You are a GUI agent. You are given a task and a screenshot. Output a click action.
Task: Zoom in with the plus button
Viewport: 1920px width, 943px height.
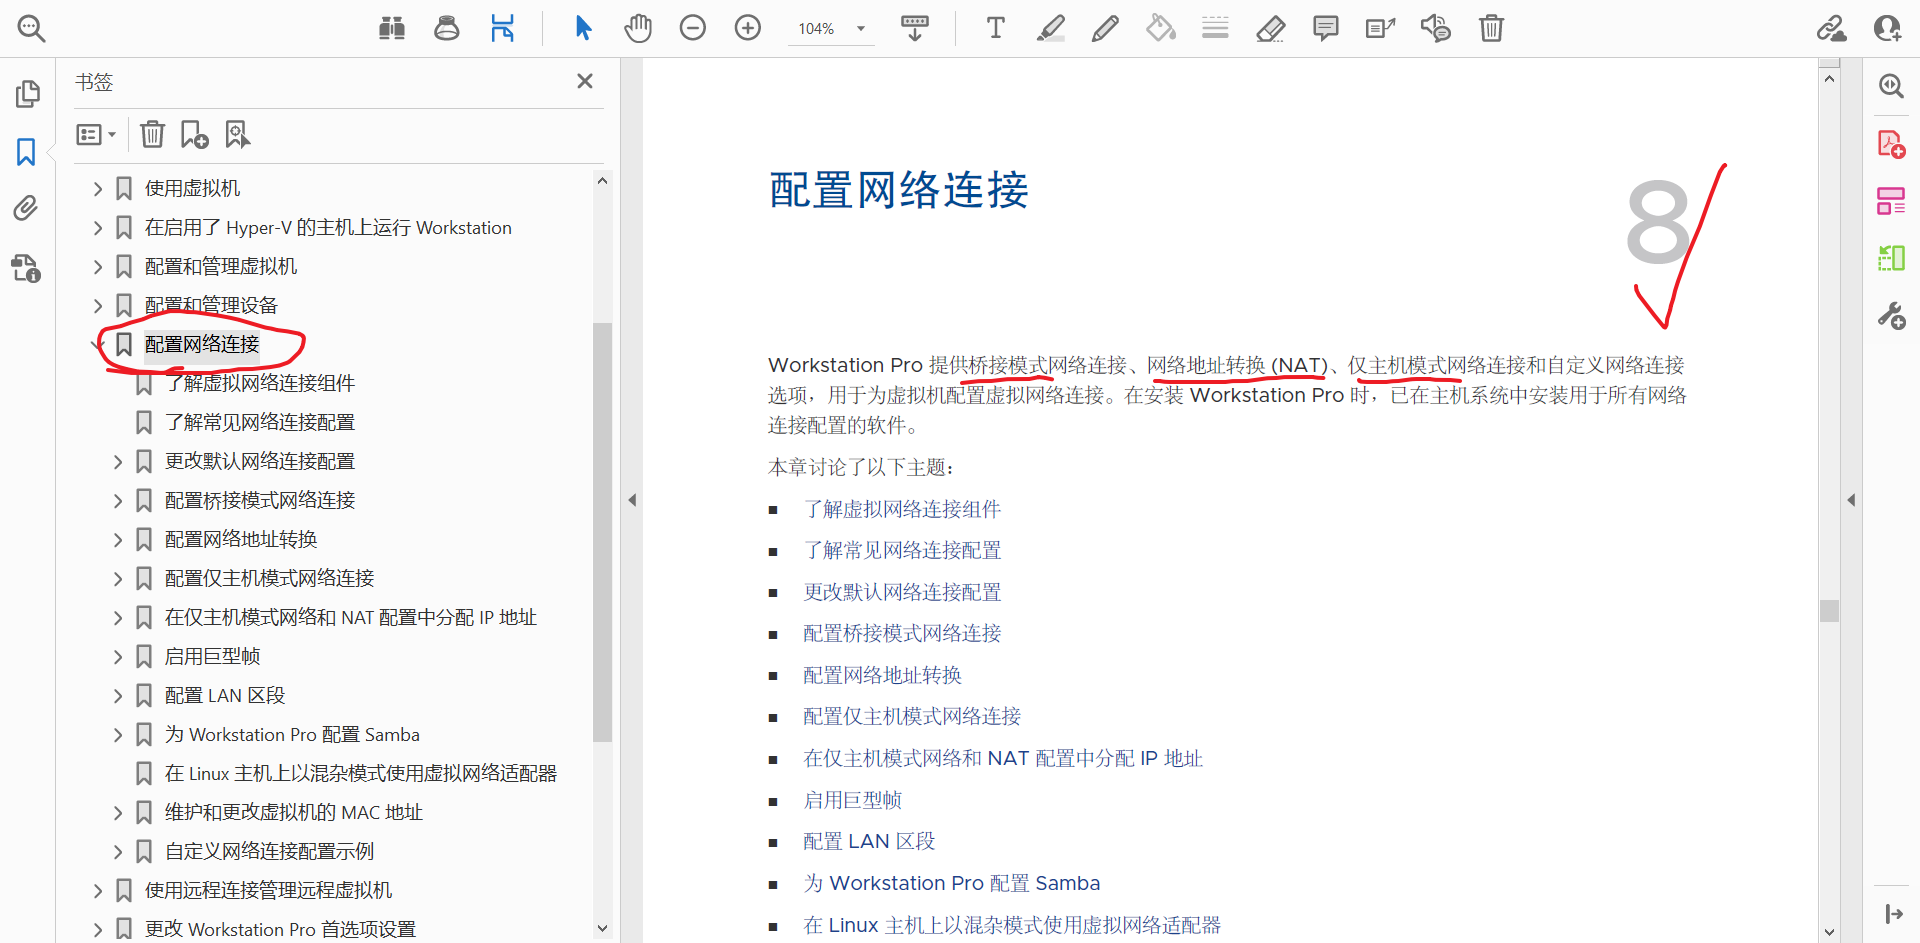[748, 28]
